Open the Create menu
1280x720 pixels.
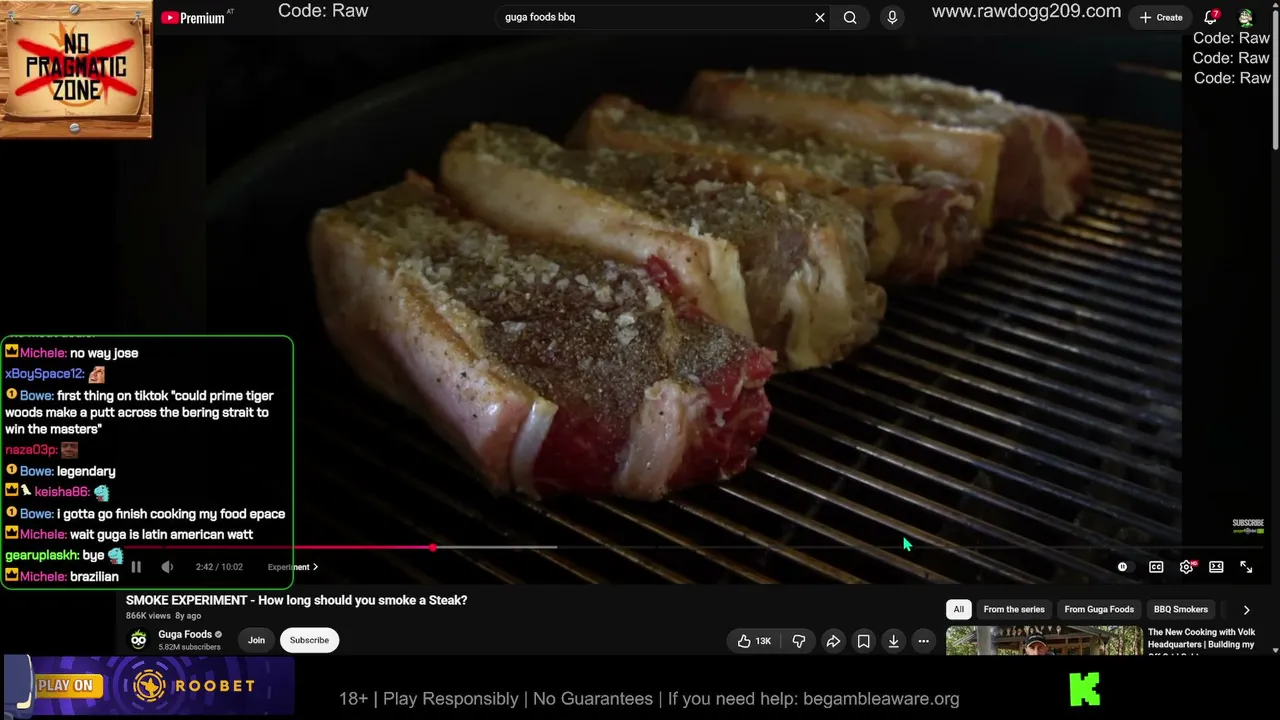click(x=1161, y=17)
